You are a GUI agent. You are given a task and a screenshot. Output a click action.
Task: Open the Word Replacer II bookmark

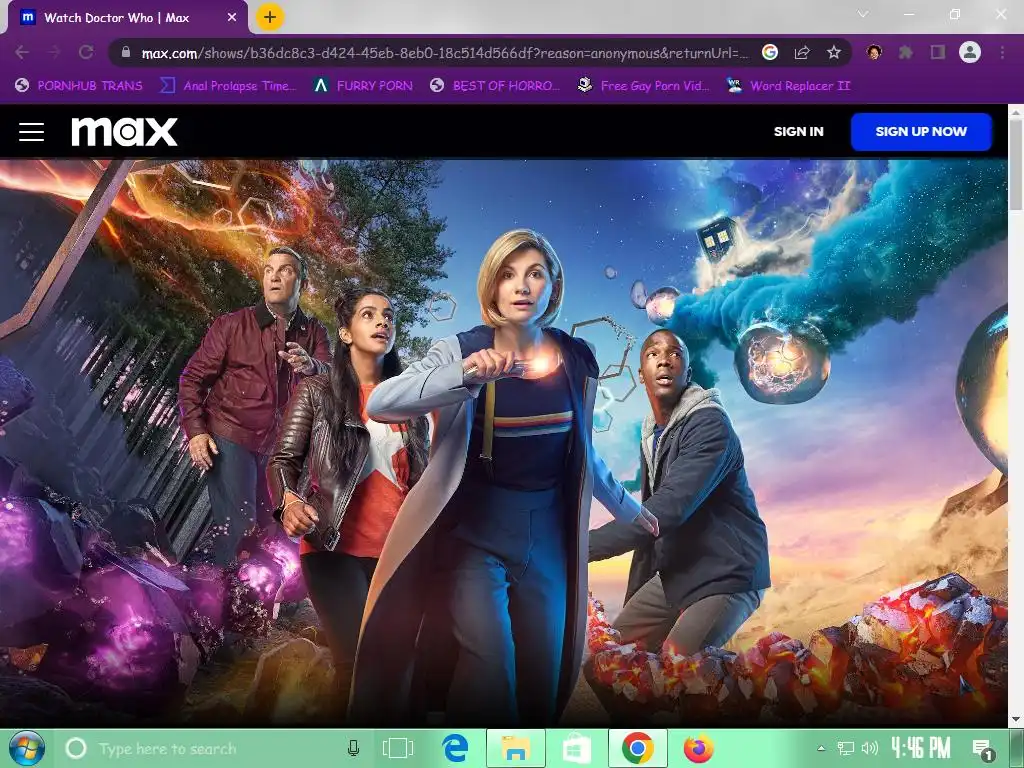coord(789,86)
